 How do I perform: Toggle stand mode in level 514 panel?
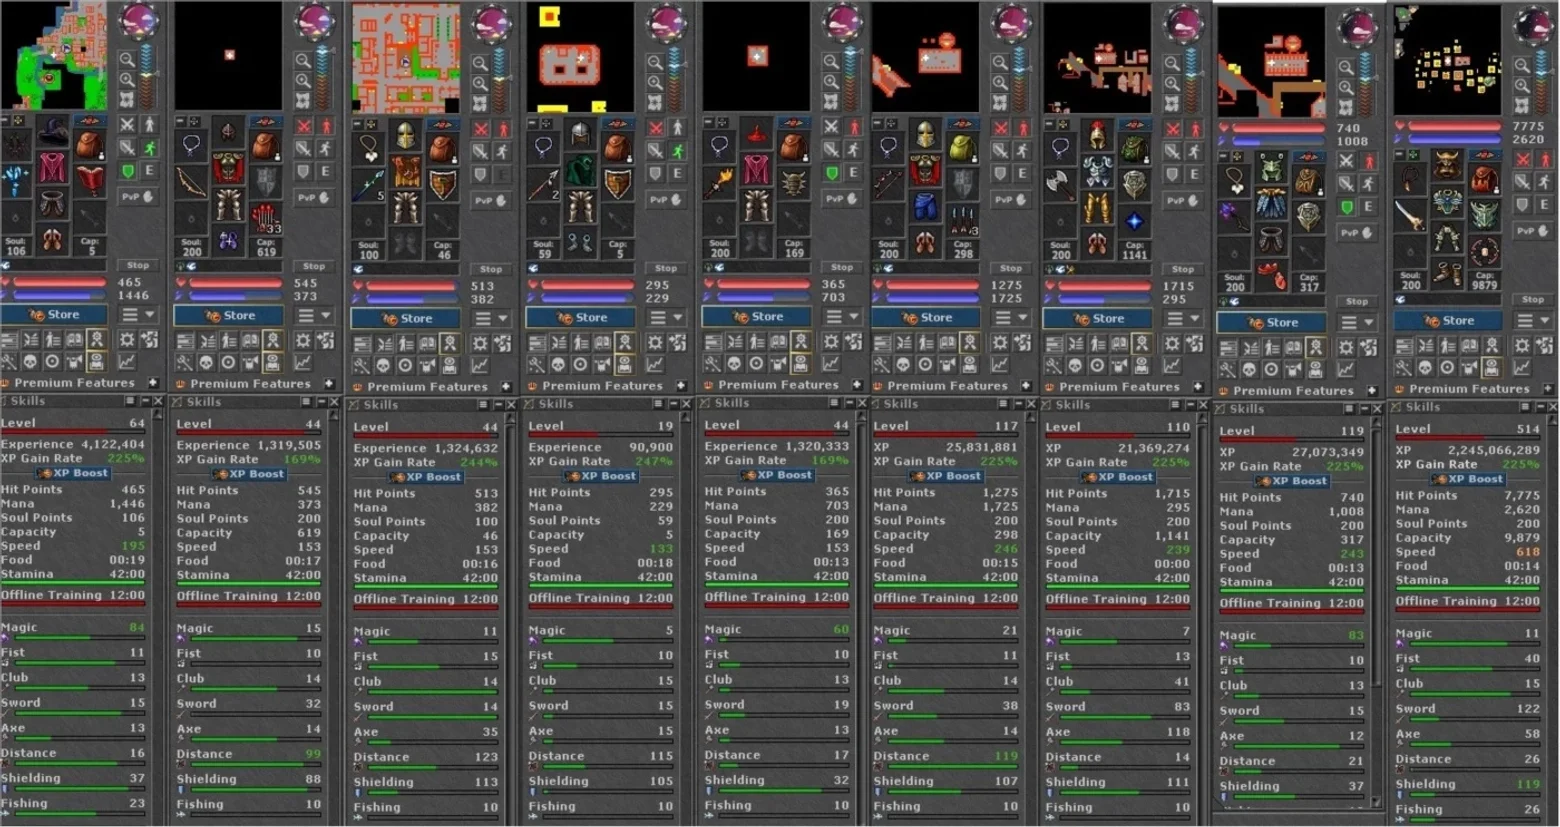click(x=1545, y=159)
